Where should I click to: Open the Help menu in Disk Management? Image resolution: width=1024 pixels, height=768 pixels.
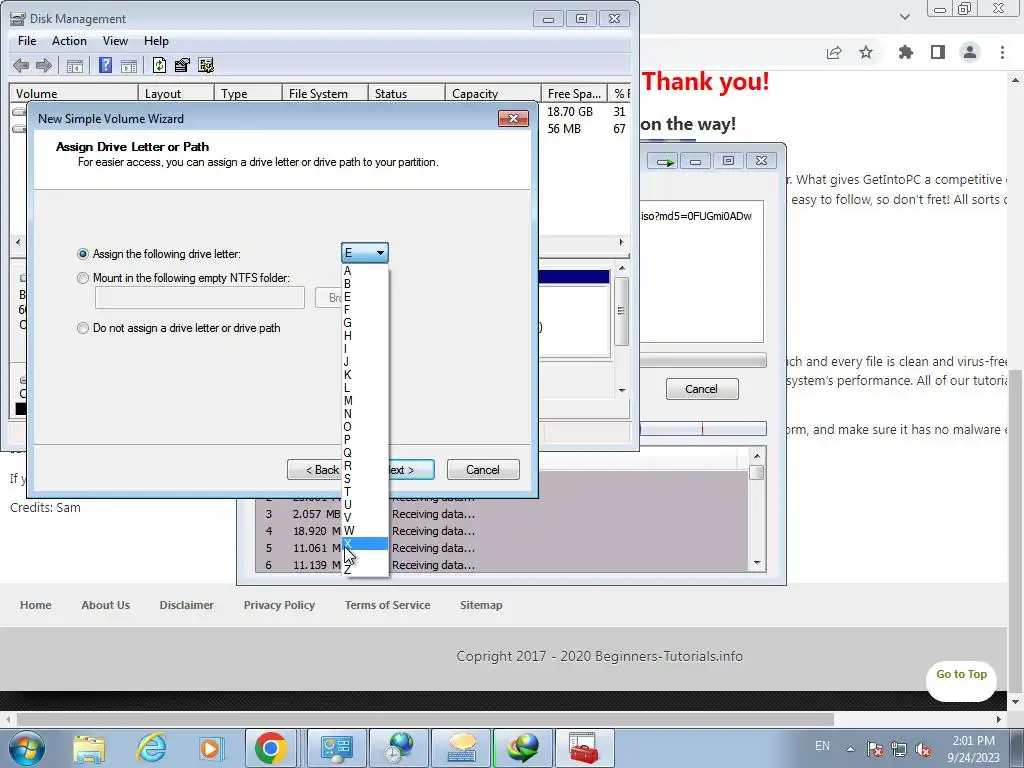(x=156, y=40)
